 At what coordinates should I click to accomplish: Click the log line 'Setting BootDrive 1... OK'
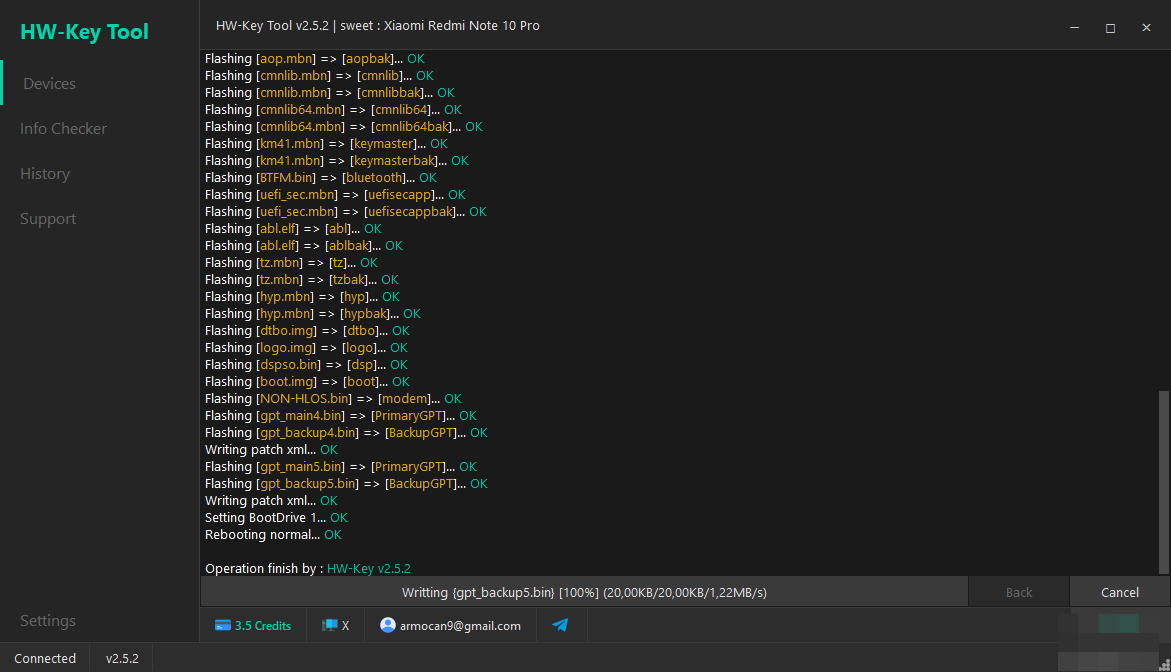[276, 517]
